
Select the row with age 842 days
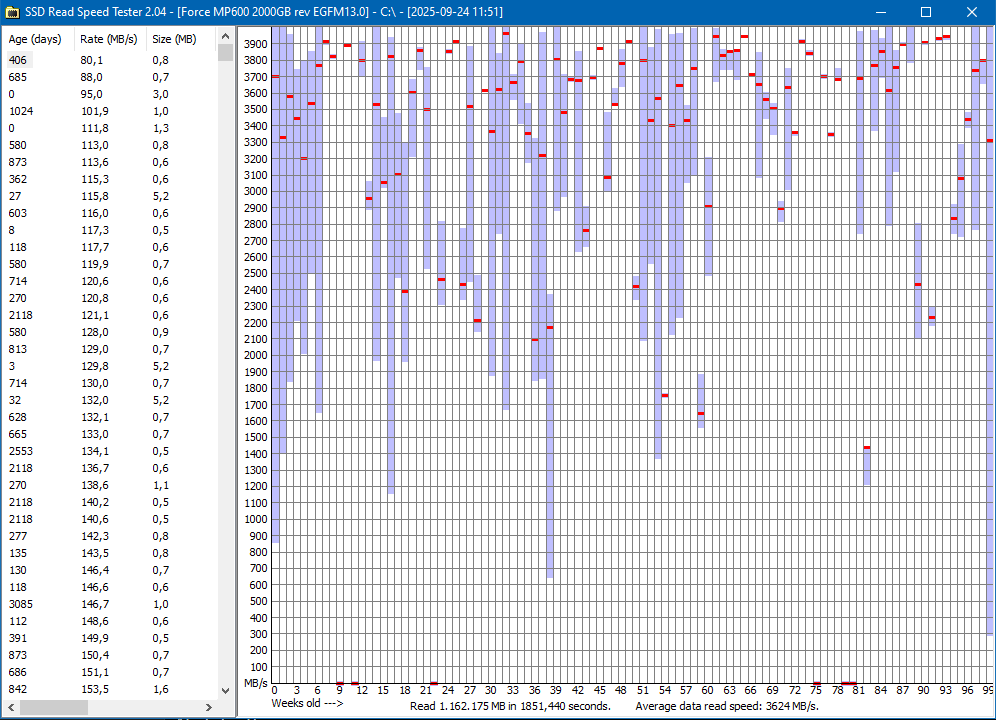click(109, 689)
